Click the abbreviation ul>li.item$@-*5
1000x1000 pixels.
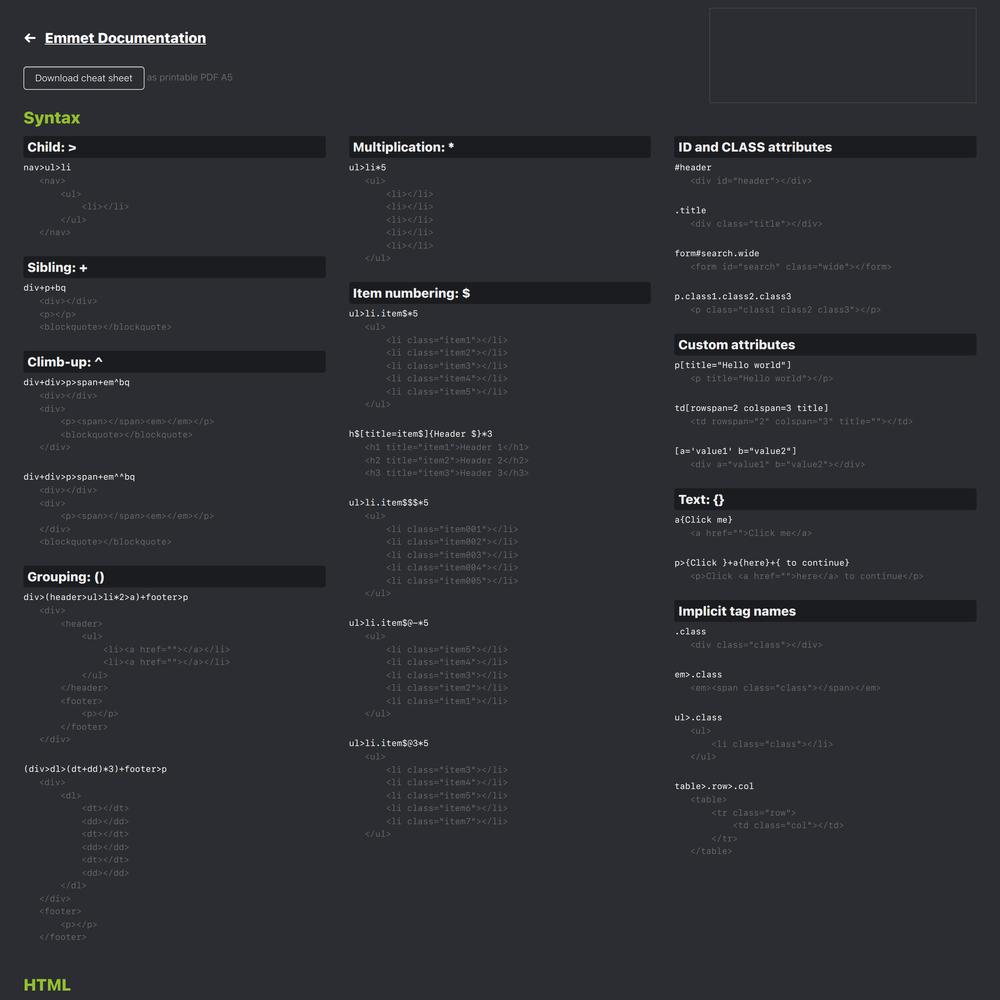[x=388, y=623]
